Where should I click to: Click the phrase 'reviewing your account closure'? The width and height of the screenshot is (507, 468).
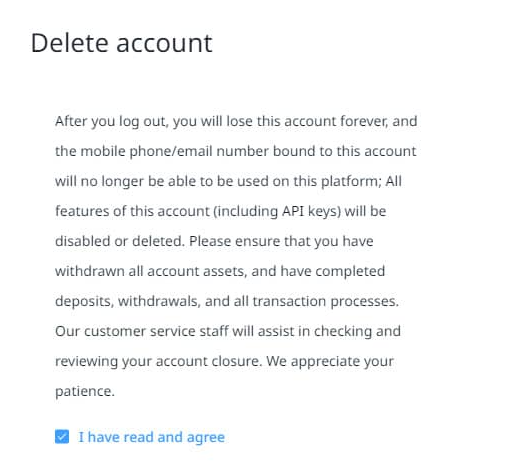[158, 362]
